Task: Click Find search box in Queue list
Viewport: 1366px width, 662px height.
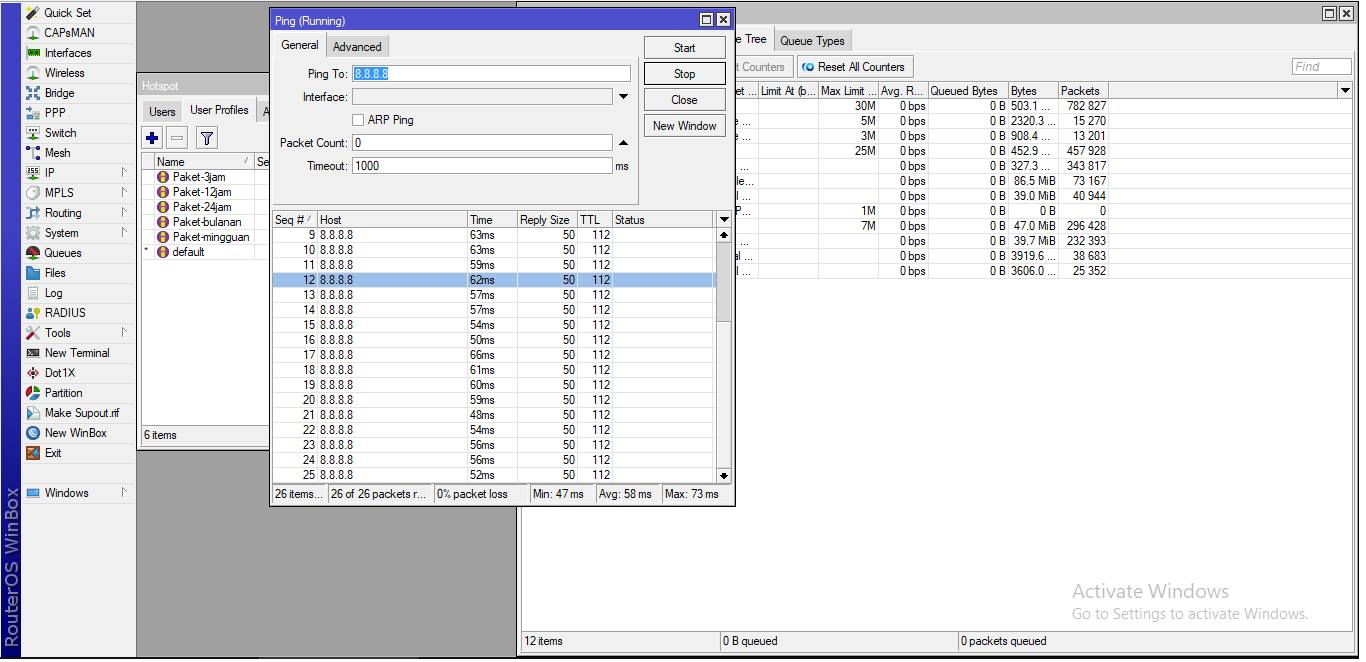Action: (1321, 67)
